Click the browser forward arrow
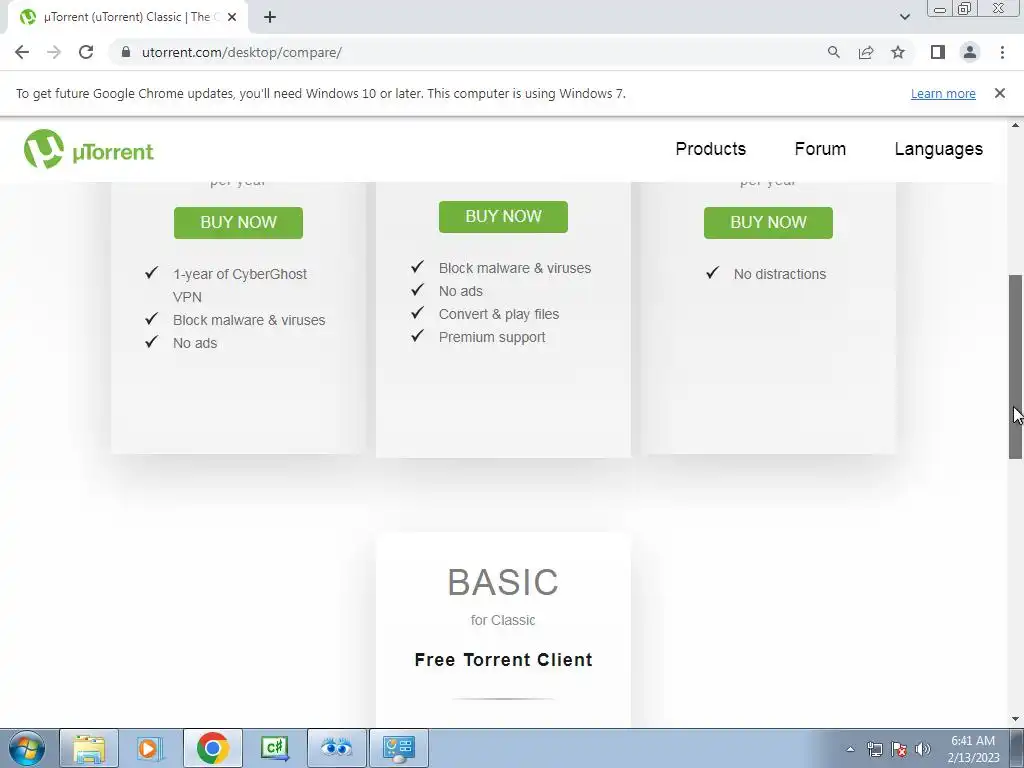The image size is (1024, 768). 54,52
